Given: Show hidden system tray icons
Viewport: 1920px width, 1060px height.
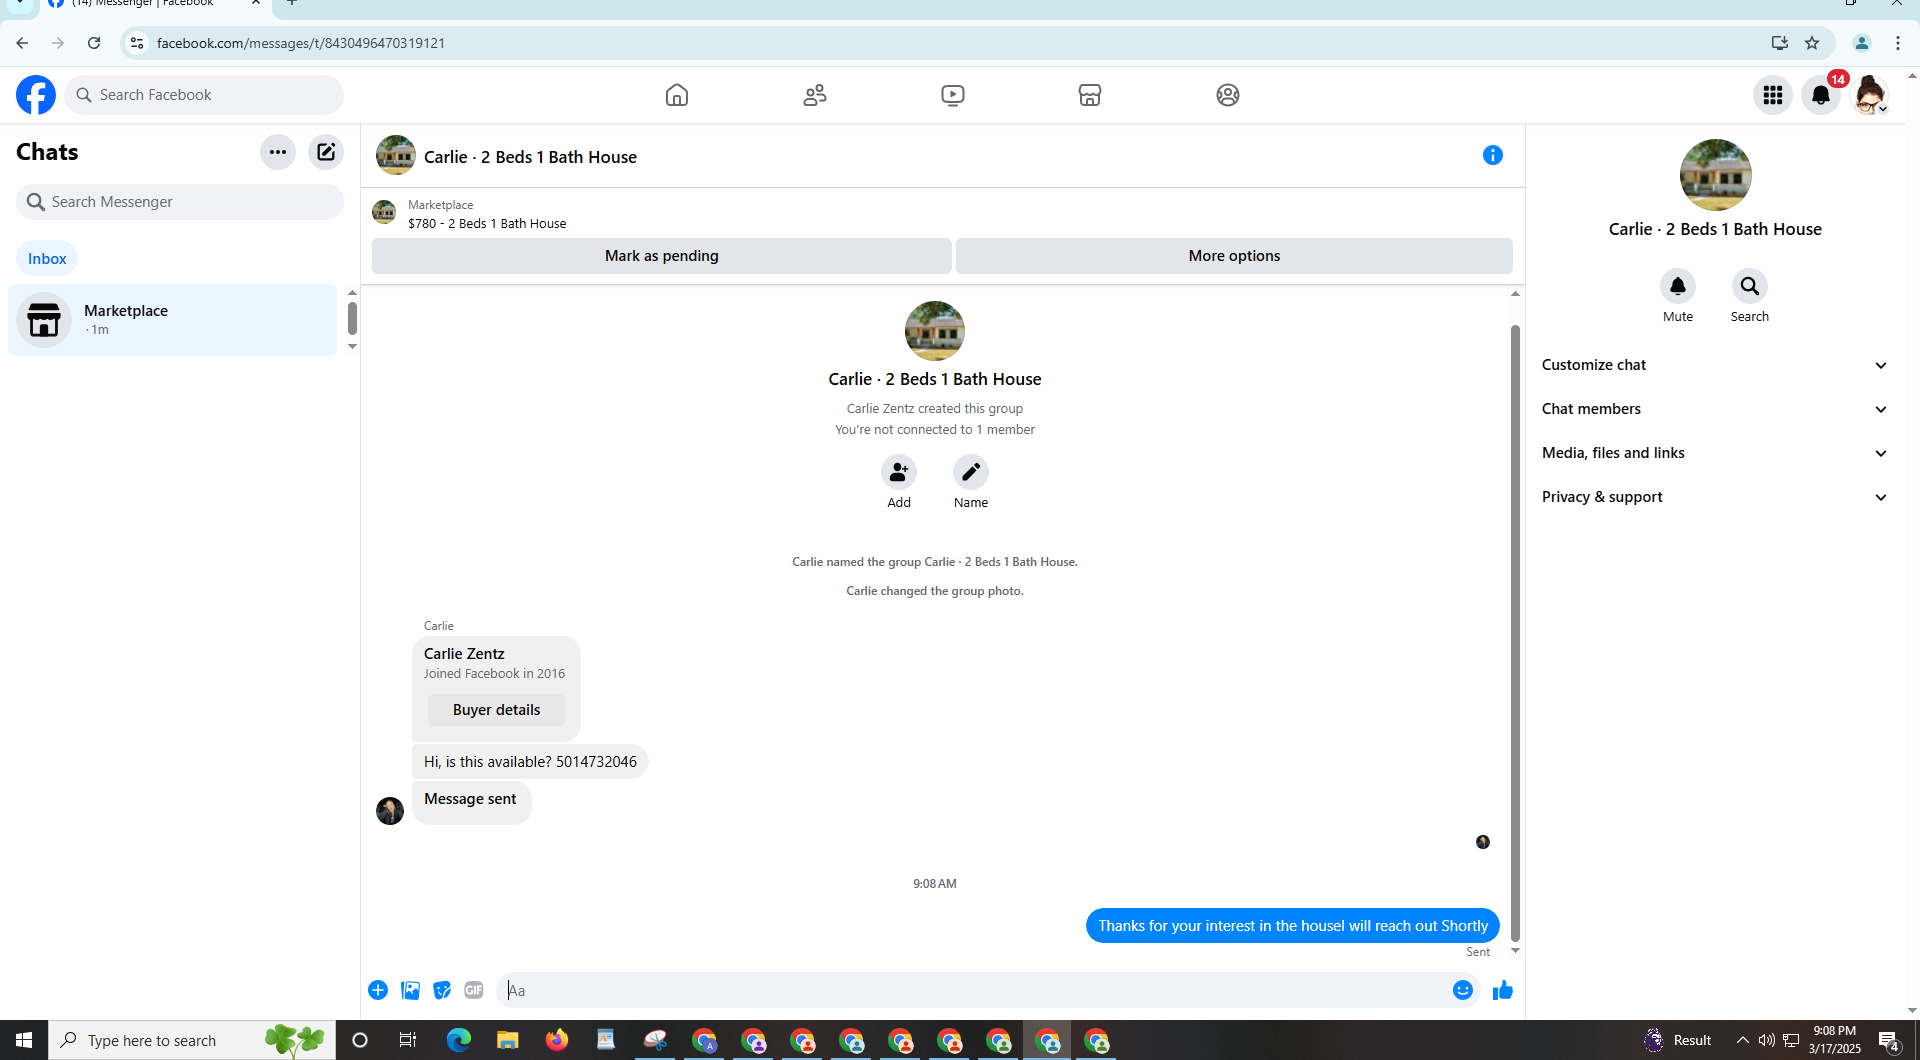Looking at the screenshot, I should (1743, 1040).
